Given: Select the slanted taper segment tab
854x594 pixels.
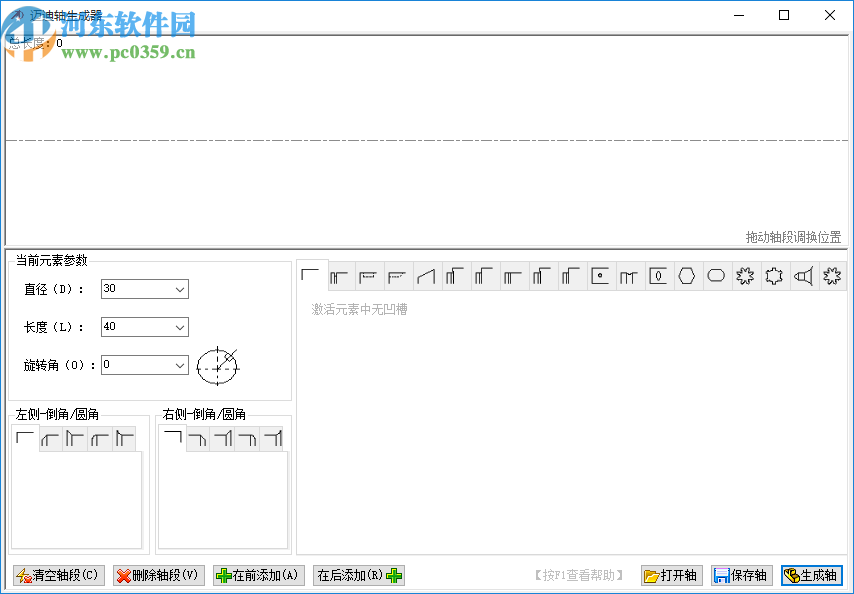Looking at the screenshot, I should tap(426, 277).
